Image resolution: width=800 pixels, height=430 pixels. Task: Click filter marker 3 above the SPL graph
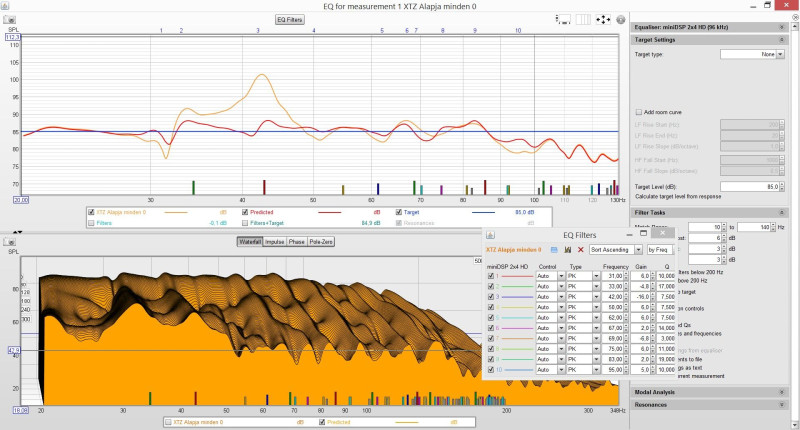(x=258, y=31)
